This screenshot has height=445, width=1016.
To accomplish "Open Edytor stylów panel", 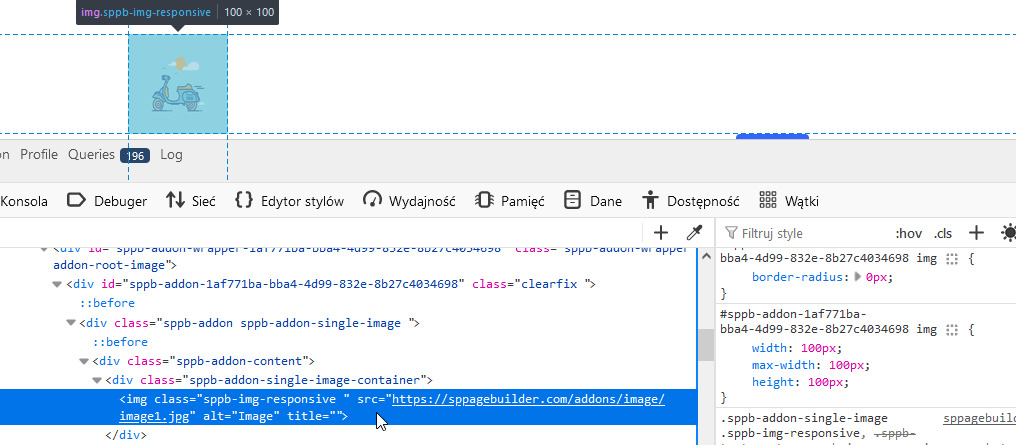I will (289, 201).
